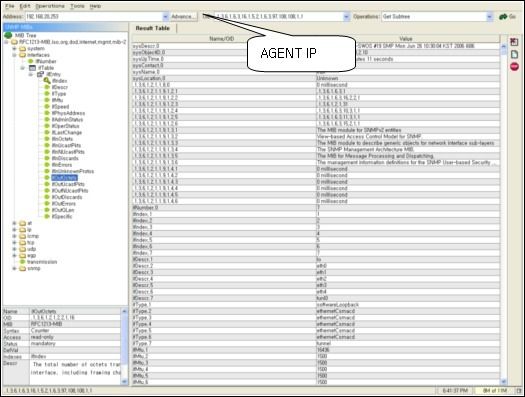The width and height of the screenshot is (525, 397).
Task: Click the ifIndex key icon
Action: click(x=47, y=81)
